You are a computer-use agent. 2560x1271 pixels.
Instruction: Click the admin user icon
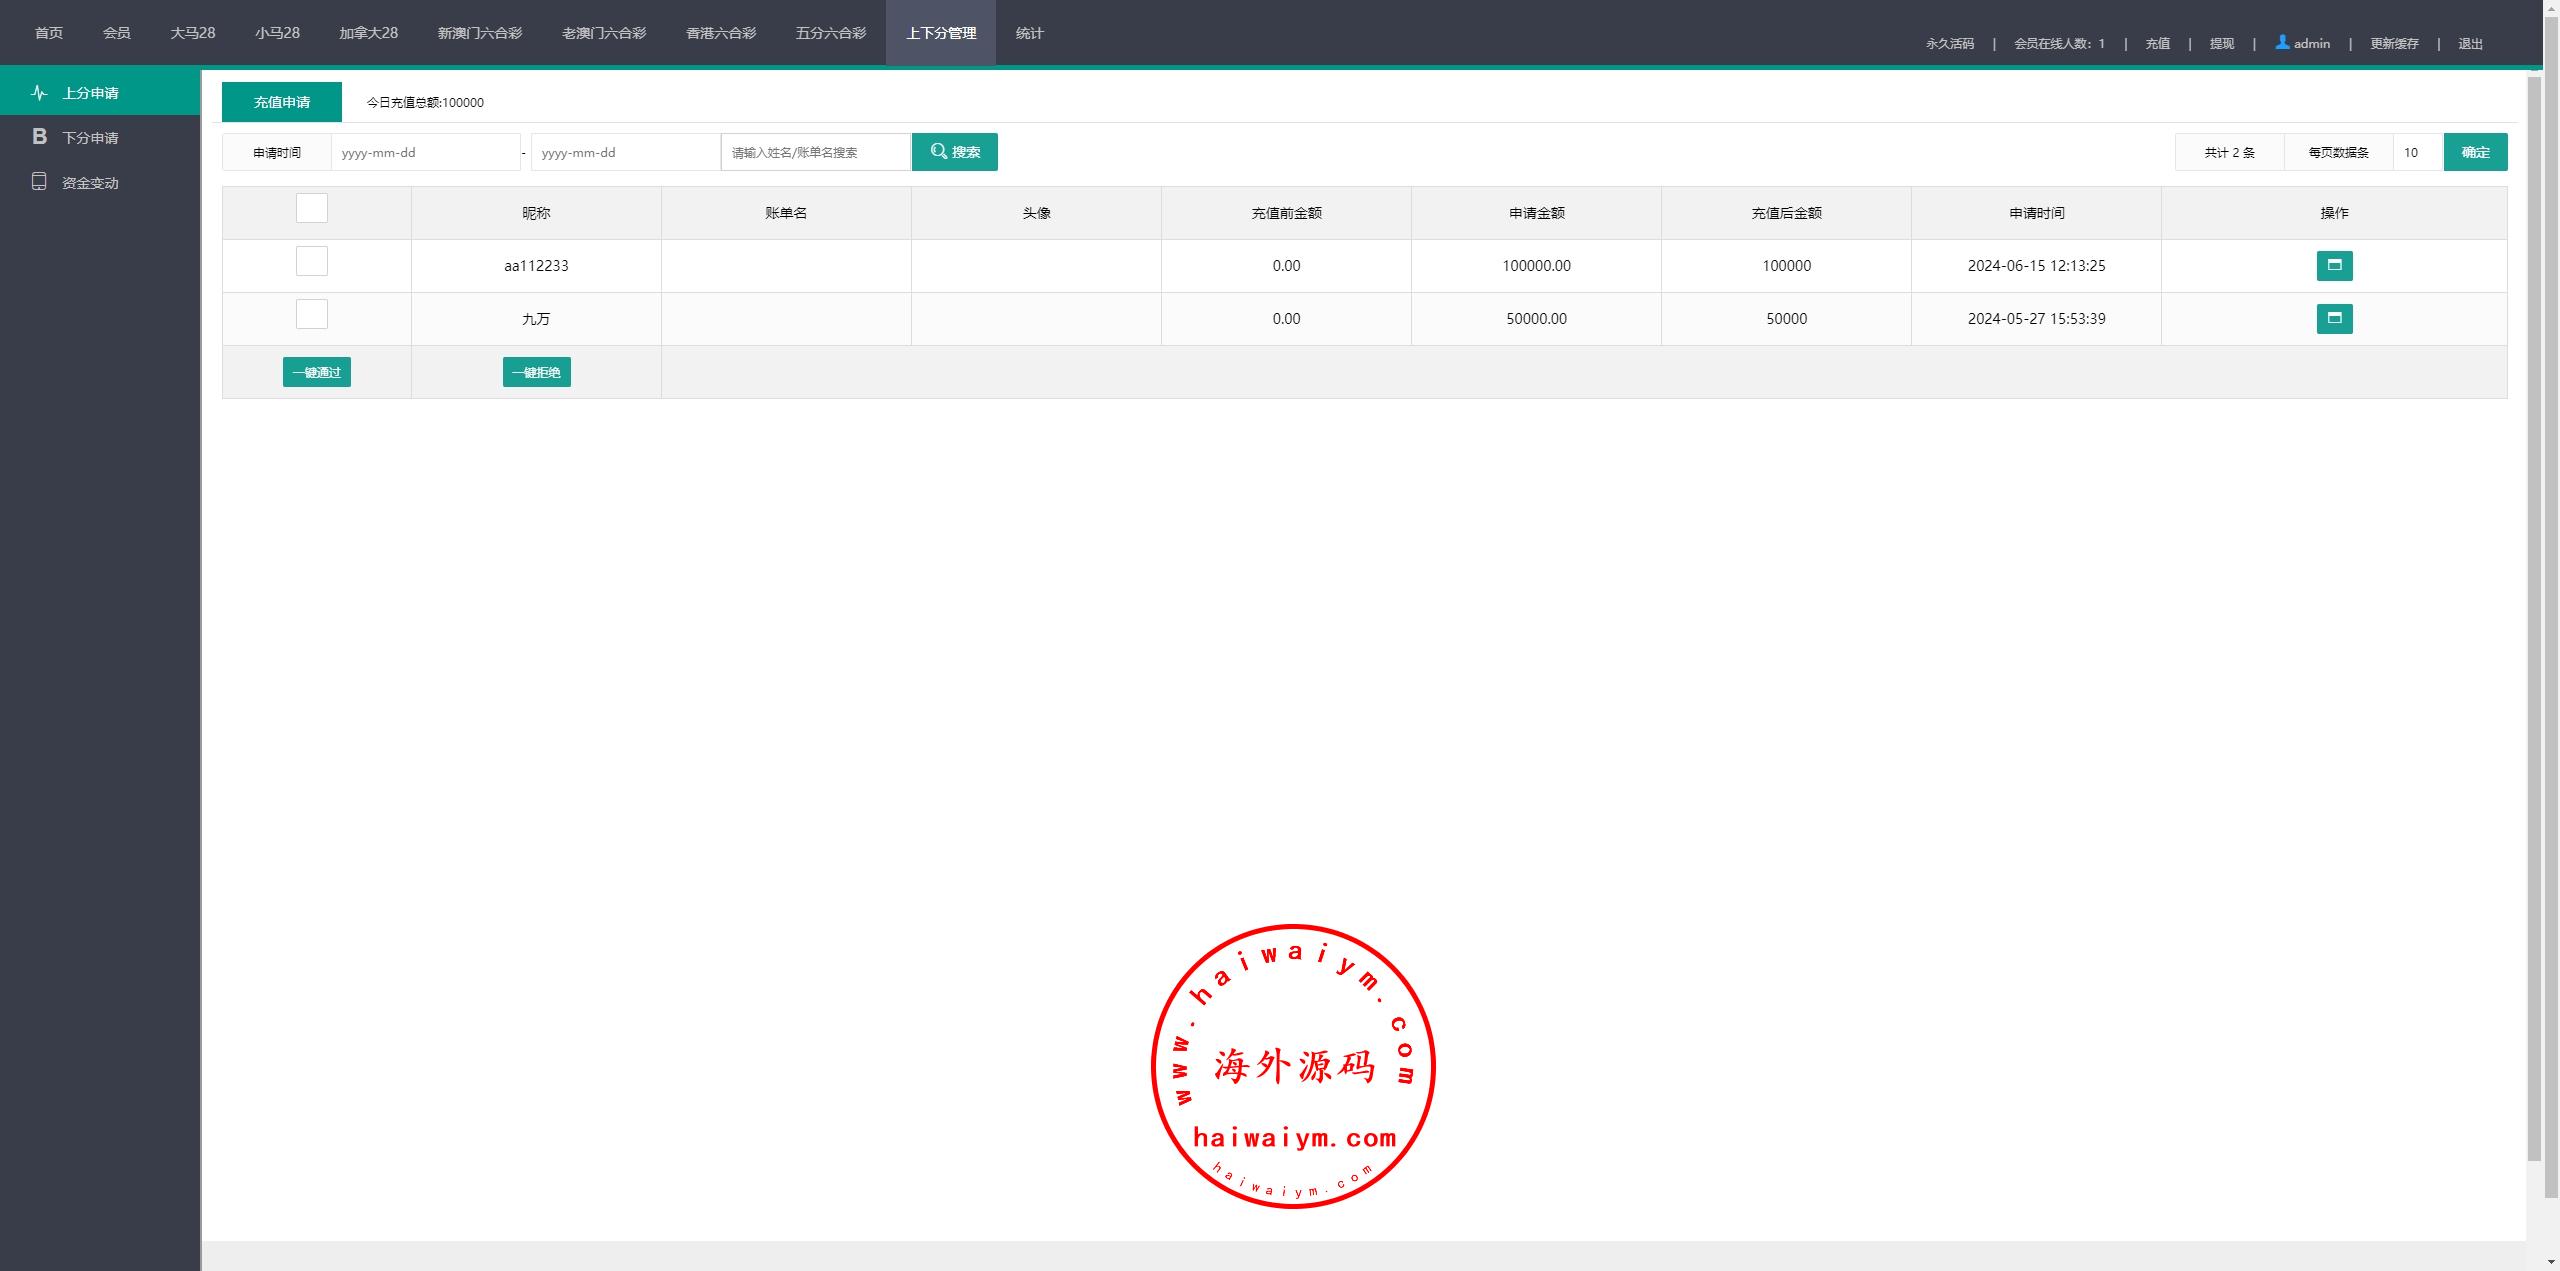point(2282,43)
